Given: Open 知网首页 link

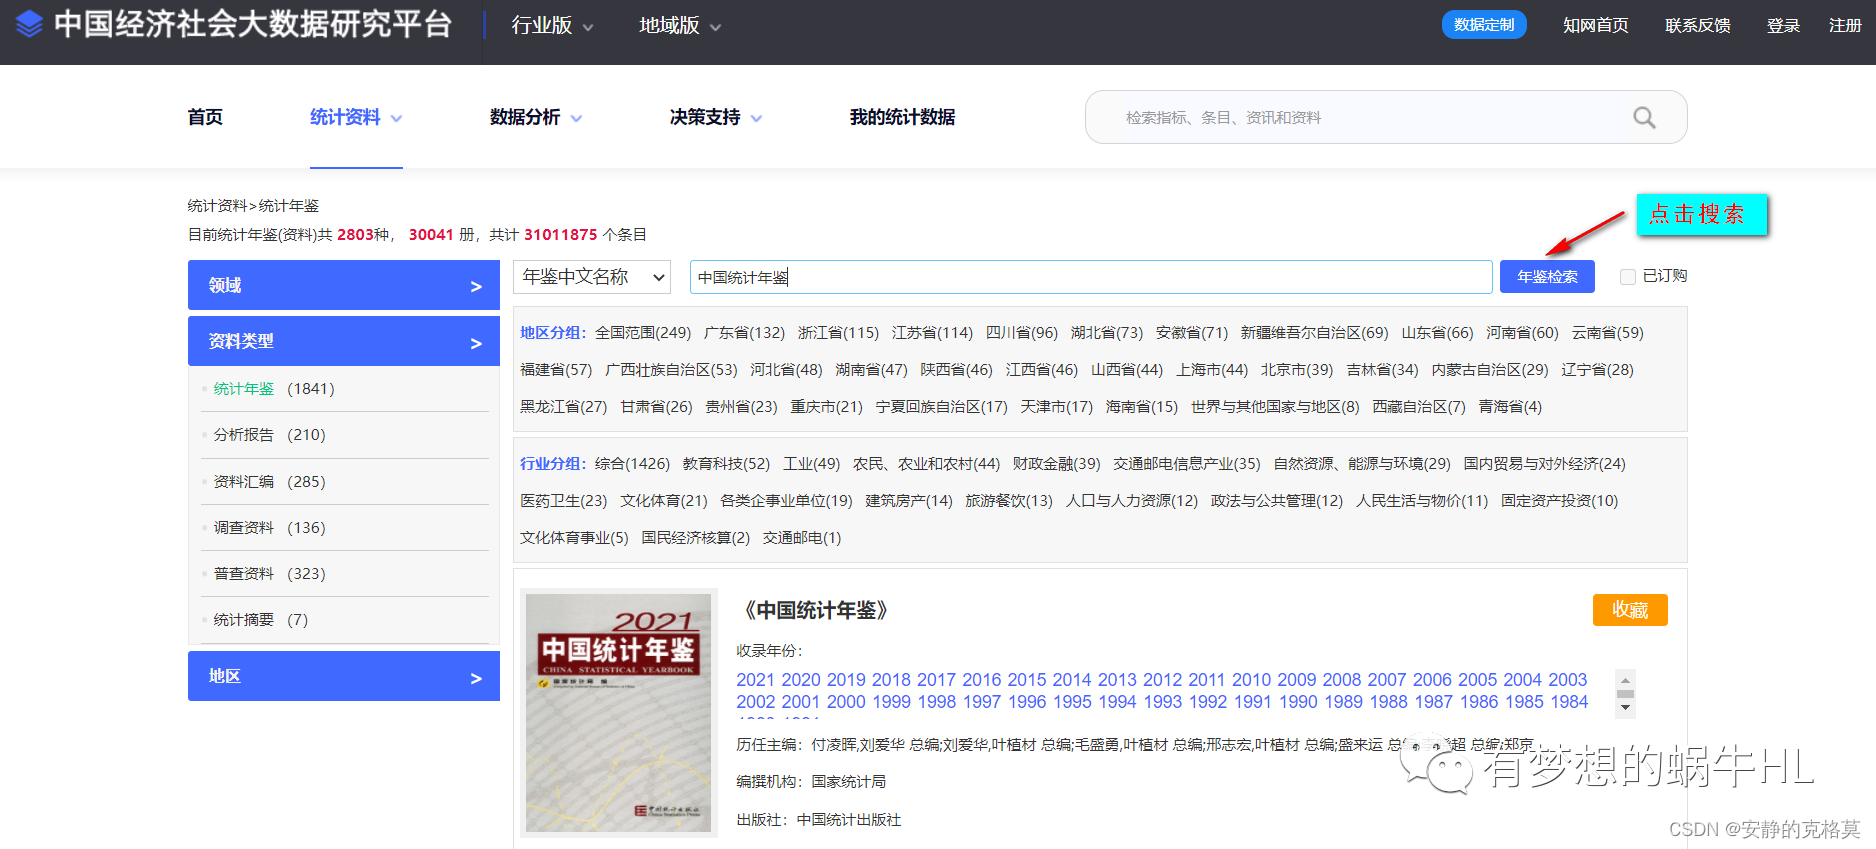Looking at the screenshot, I should point(1596,25).
